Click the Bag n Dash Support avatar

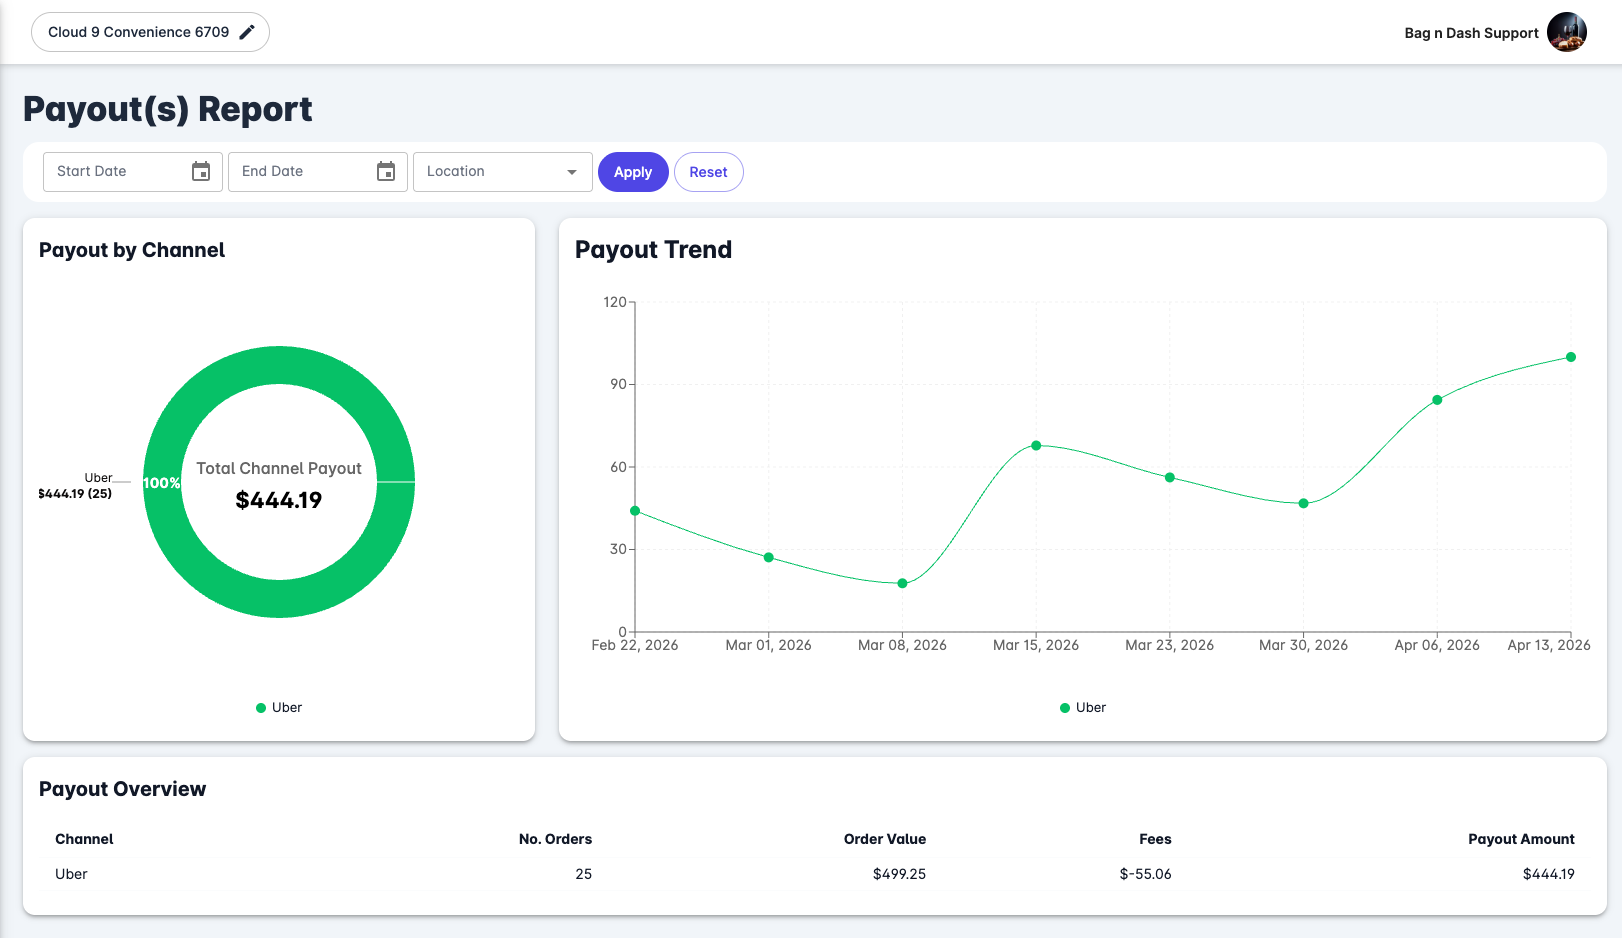(1567, 32)
